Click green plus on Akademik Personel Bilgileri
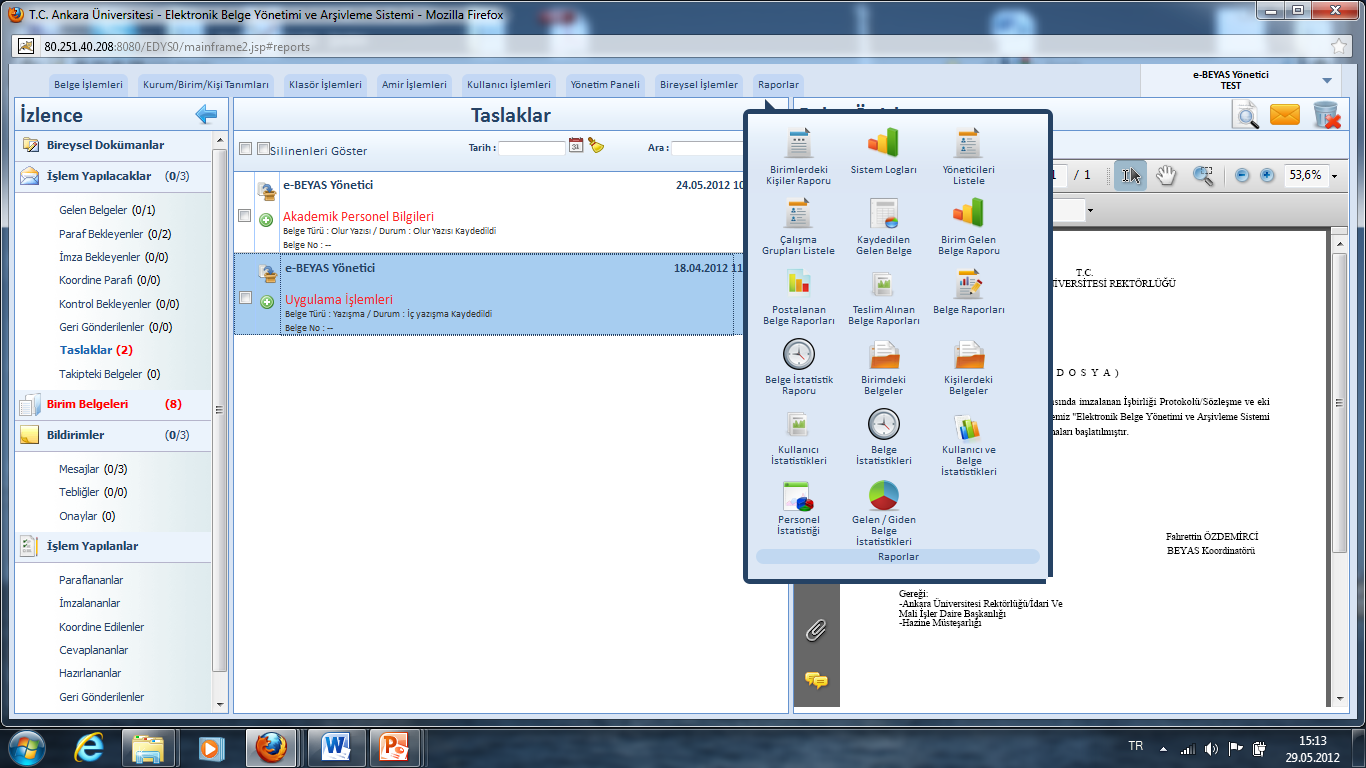Image resolution: width=1366 pixels, height=768 pixels. tap(266, 220)
